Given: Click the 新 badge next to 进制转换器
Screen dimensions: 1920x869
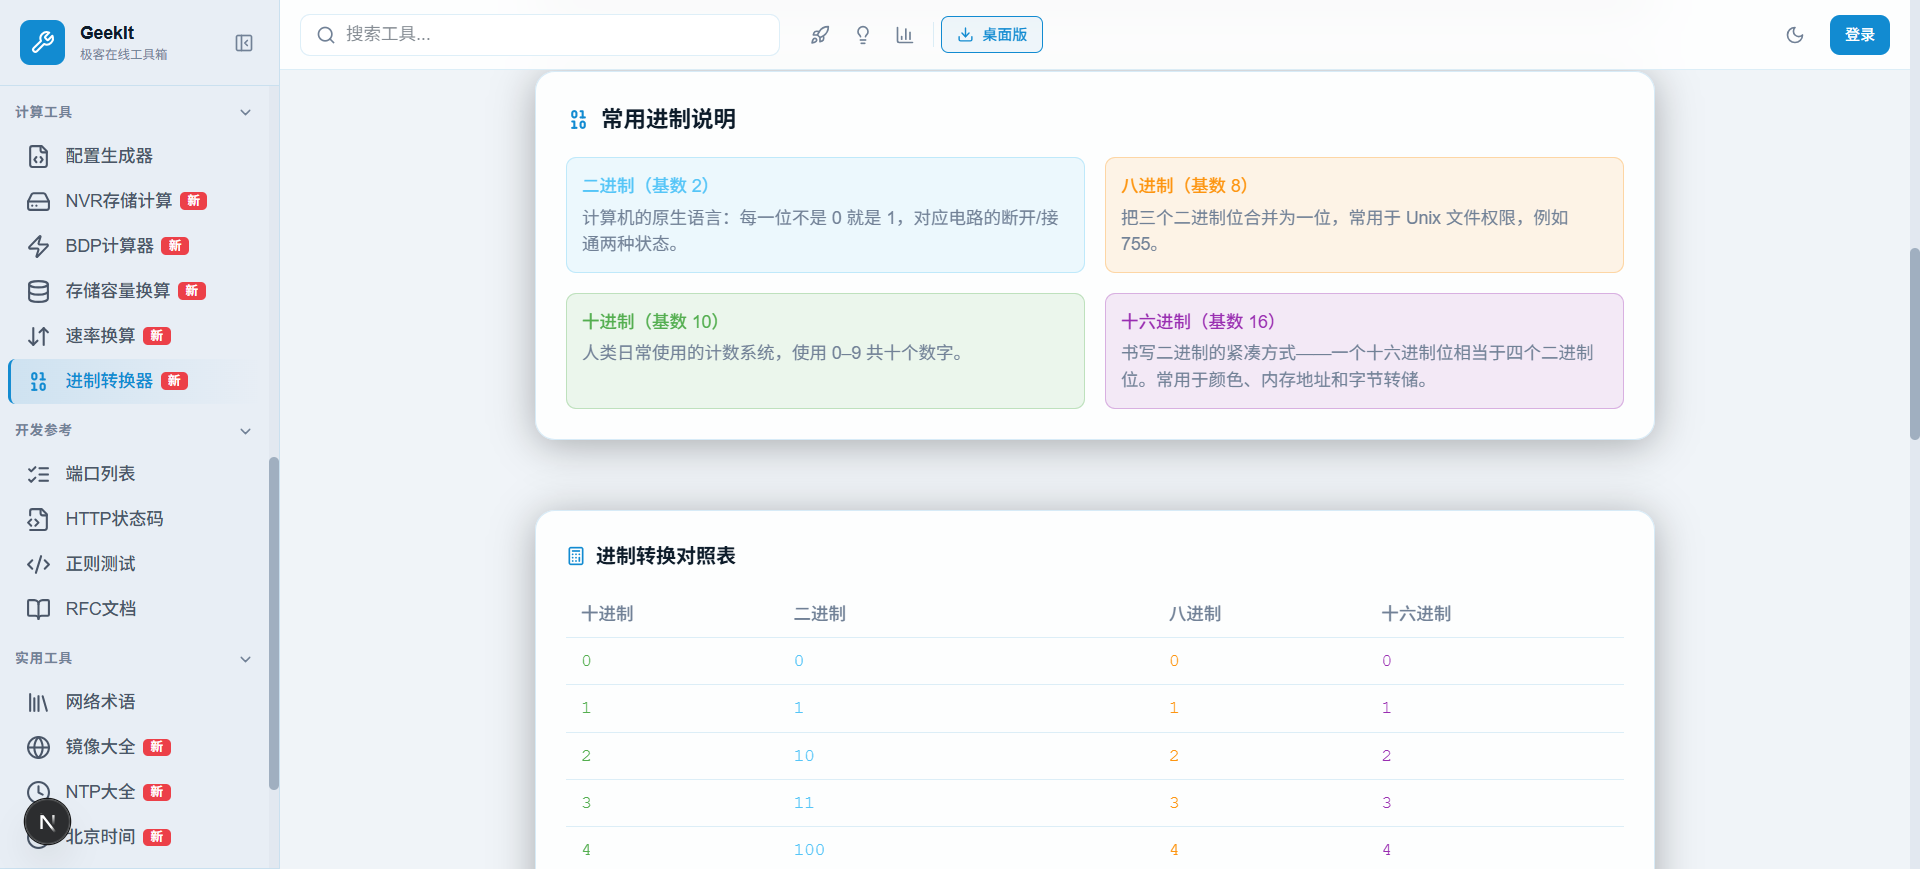Looking at the screenshot, I should click(175, 381).
